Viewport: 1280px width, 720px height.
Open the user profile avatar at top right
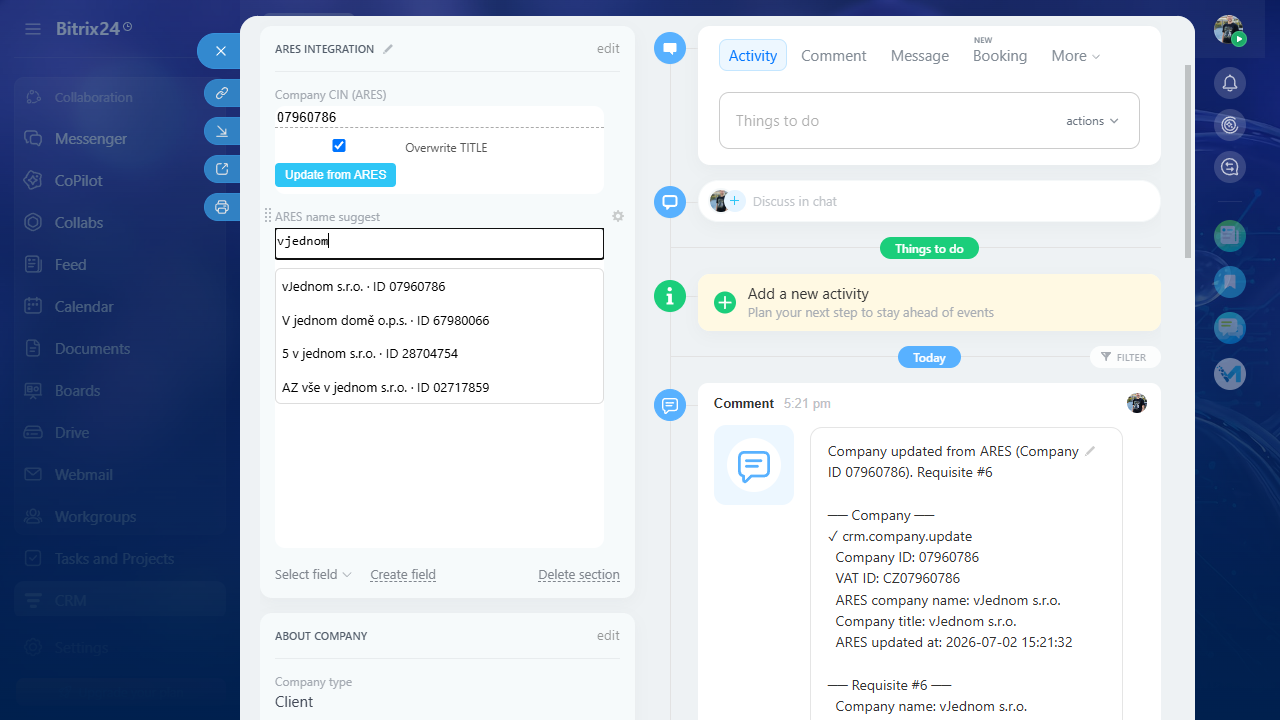1229,30
